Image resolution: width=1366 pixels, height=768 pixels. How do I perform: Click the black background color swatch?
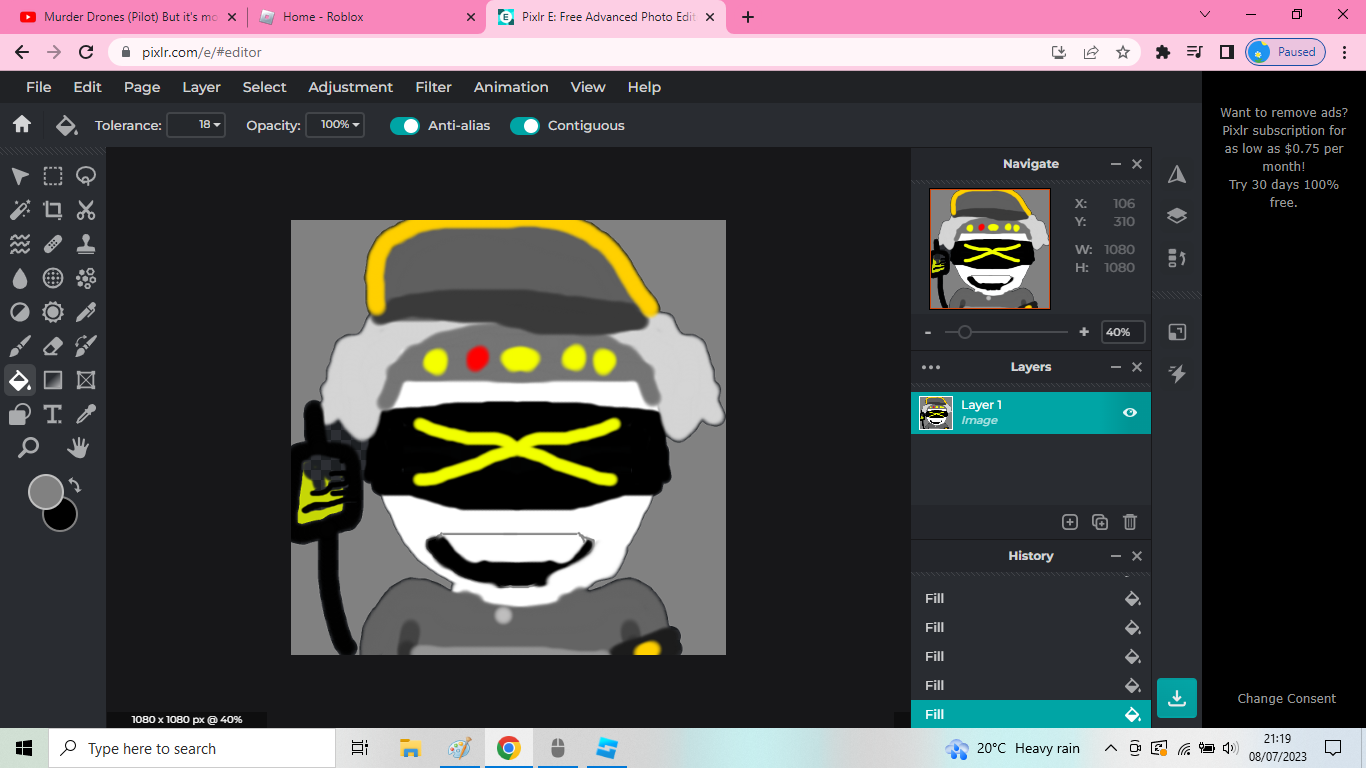coord(64,517)
